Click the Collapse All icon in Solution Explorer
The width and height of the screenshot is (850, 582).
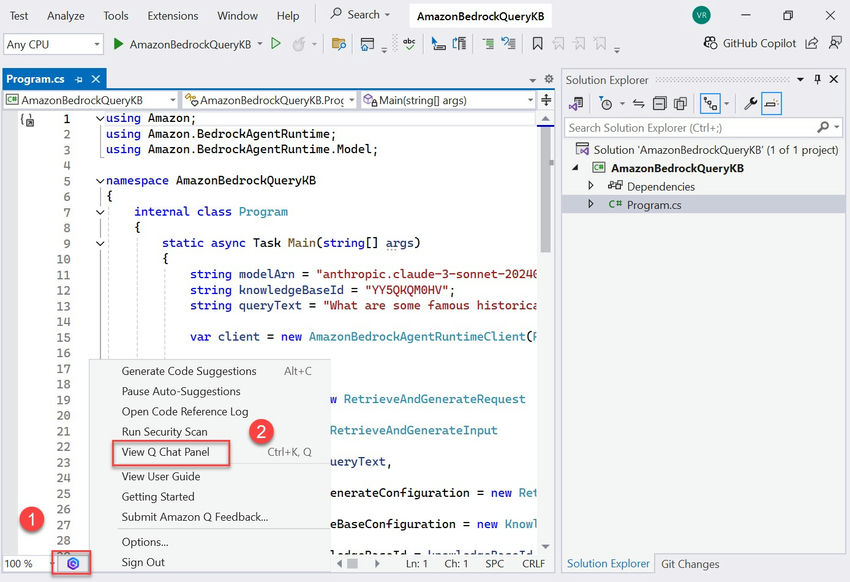659,103
